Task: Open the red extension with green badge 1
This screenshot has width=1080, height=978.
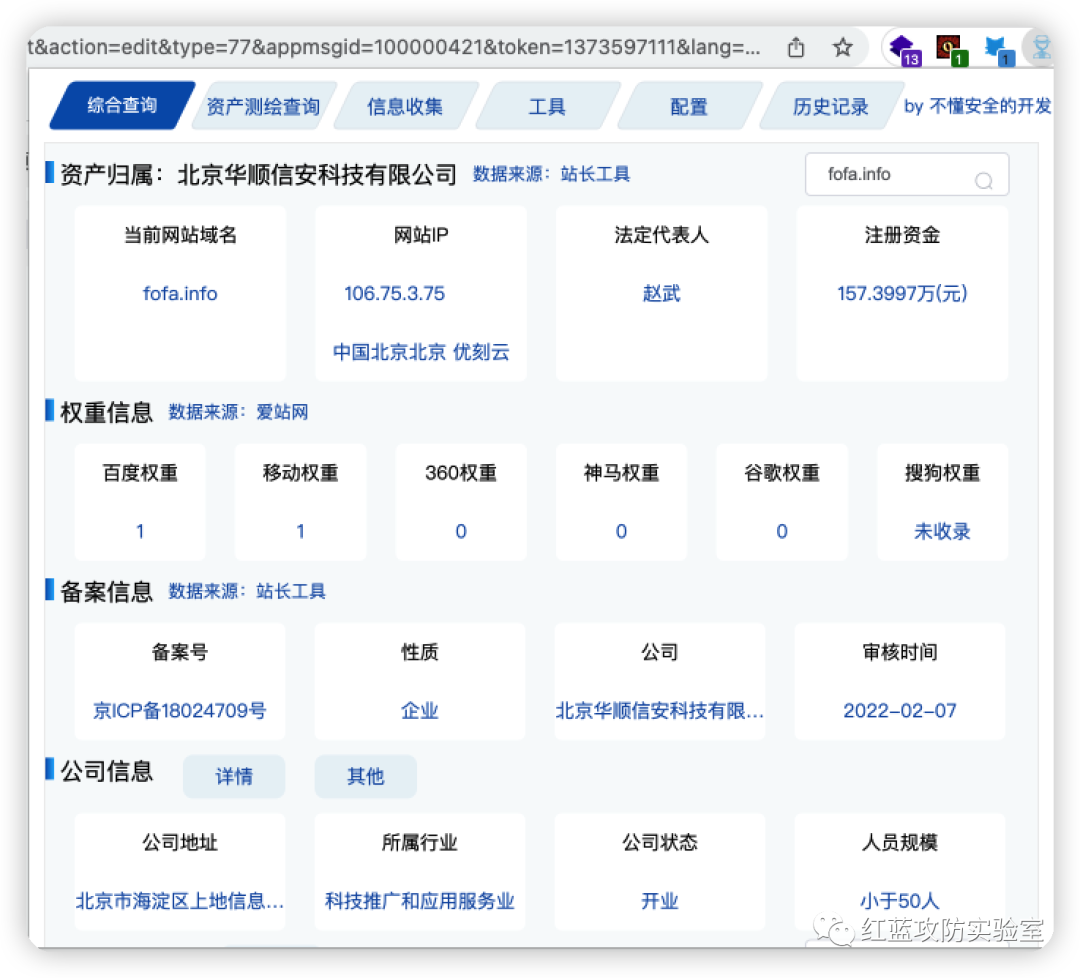Action: click(x=951, y=50)
